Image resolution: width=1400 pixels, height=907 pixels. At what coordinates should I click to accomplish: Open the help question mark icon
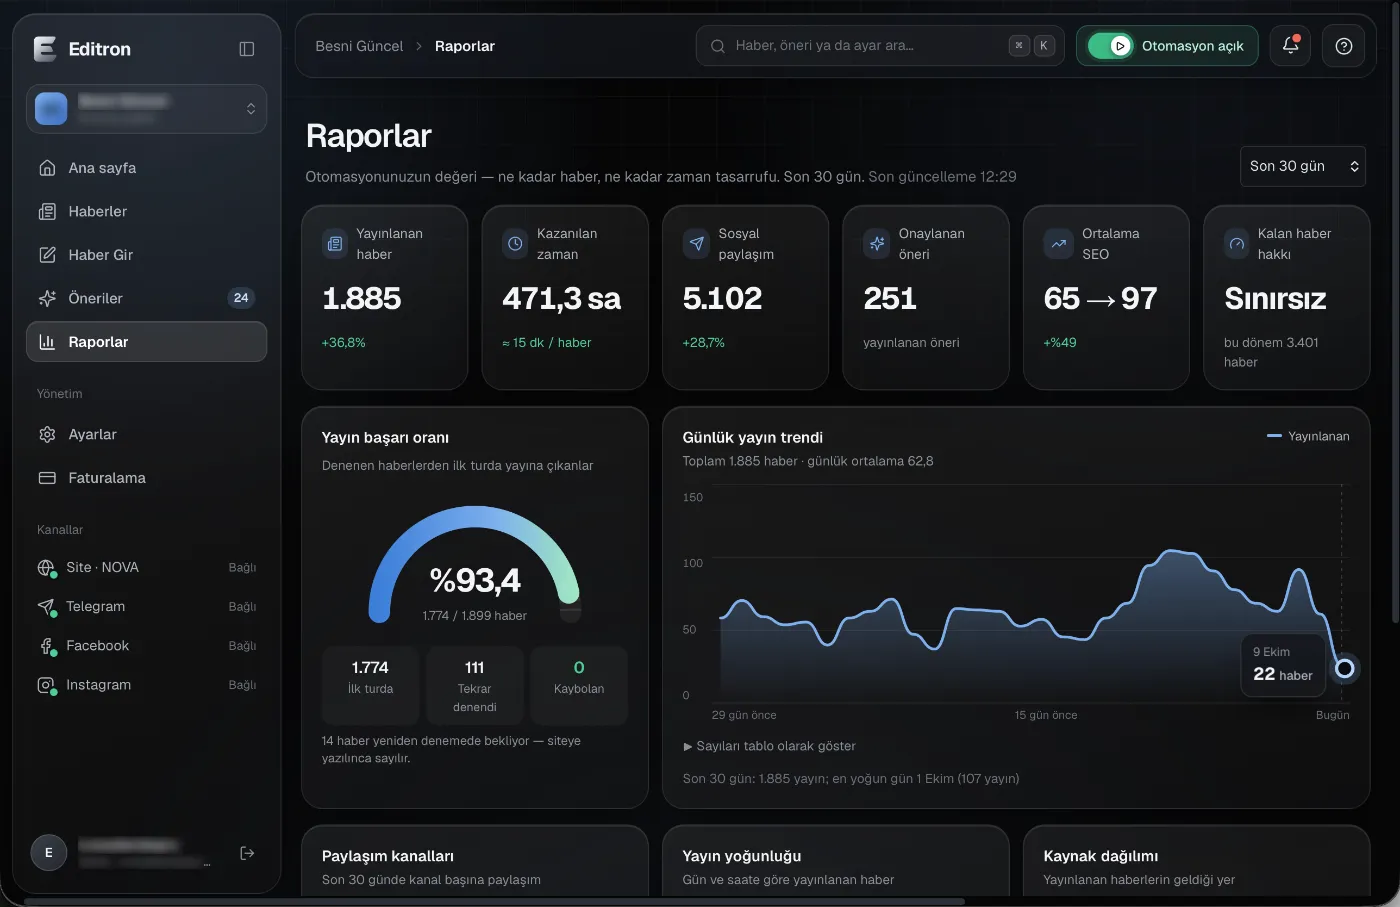[x=1343, y=46]
